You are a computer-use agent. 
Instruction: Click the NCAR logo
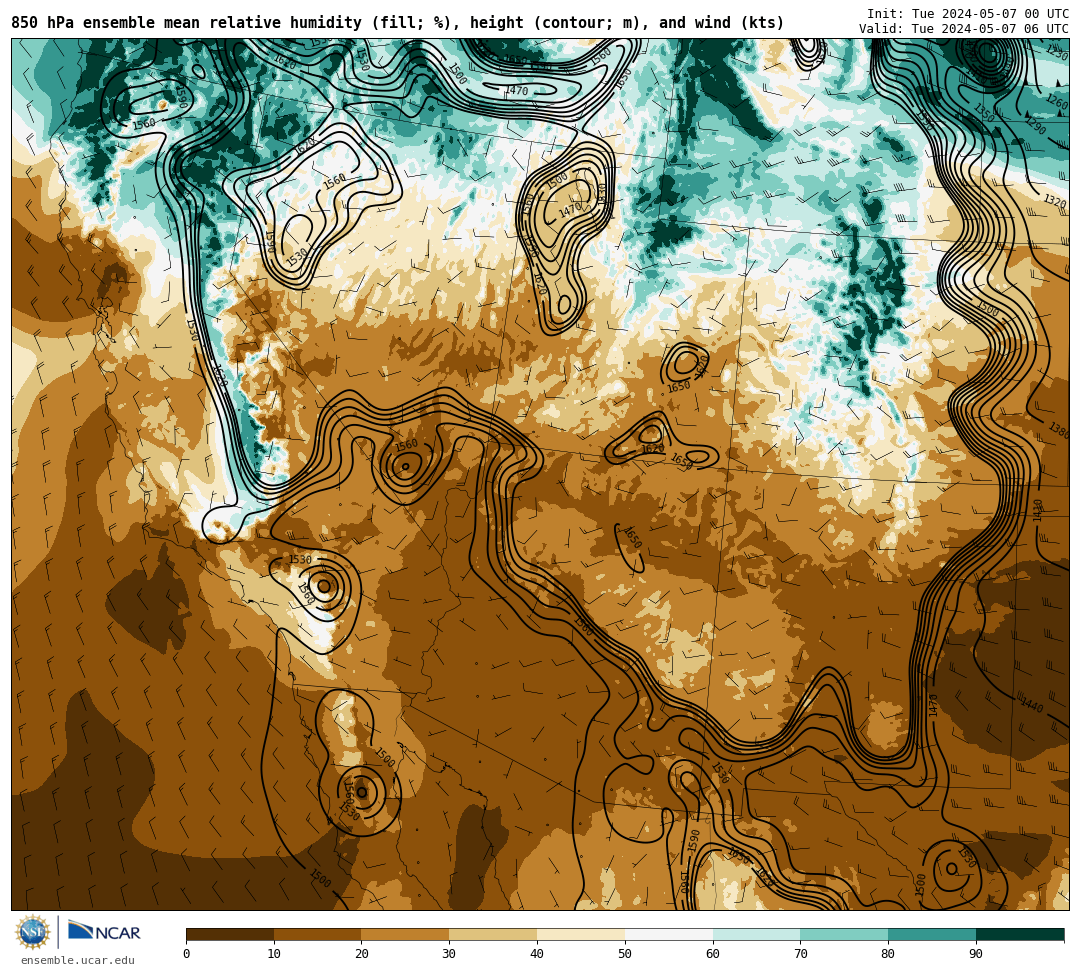tap(104, 932)
